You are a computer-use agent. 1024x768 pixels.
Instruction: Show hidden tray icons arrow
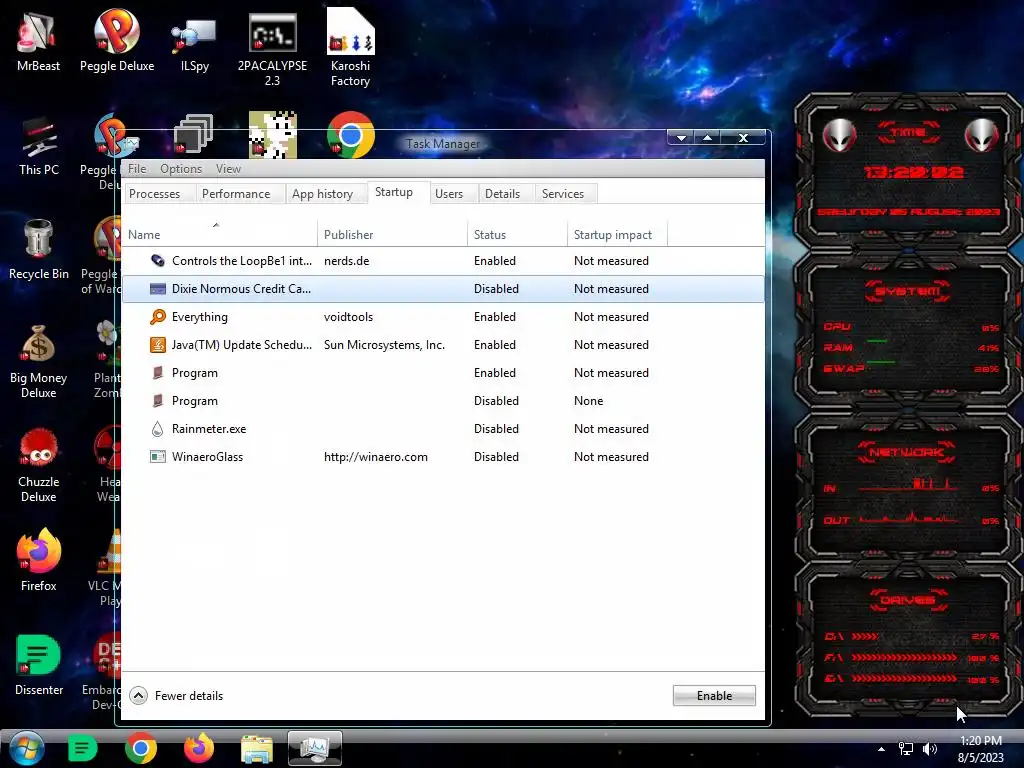click(882, 749)
